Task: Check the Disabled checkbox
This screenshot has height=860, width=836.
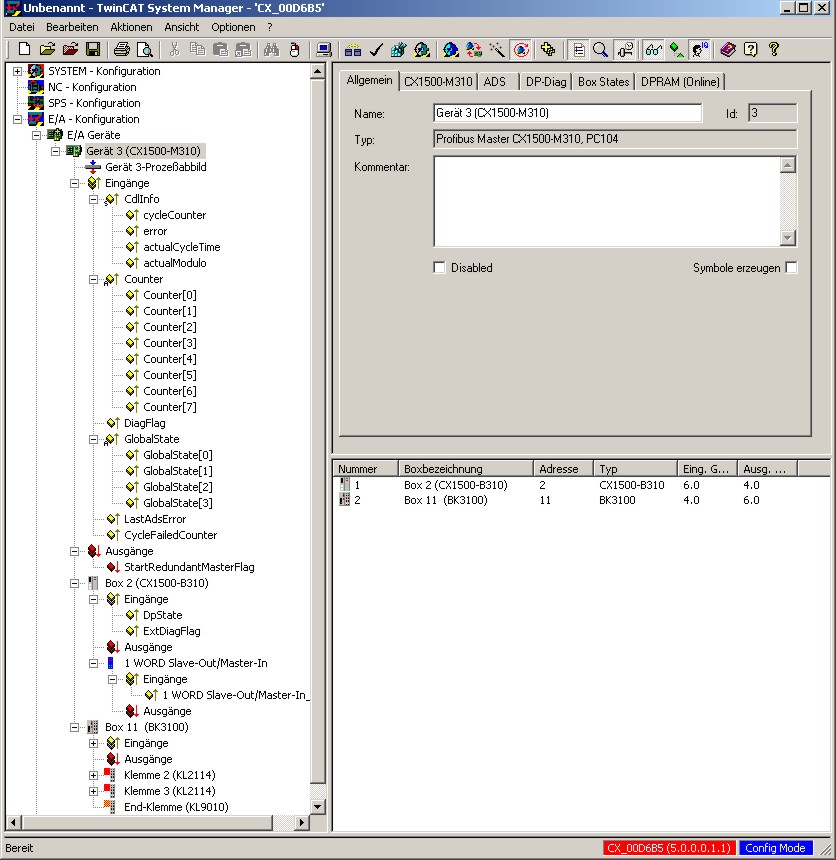Action: click(x=439, y=268)
